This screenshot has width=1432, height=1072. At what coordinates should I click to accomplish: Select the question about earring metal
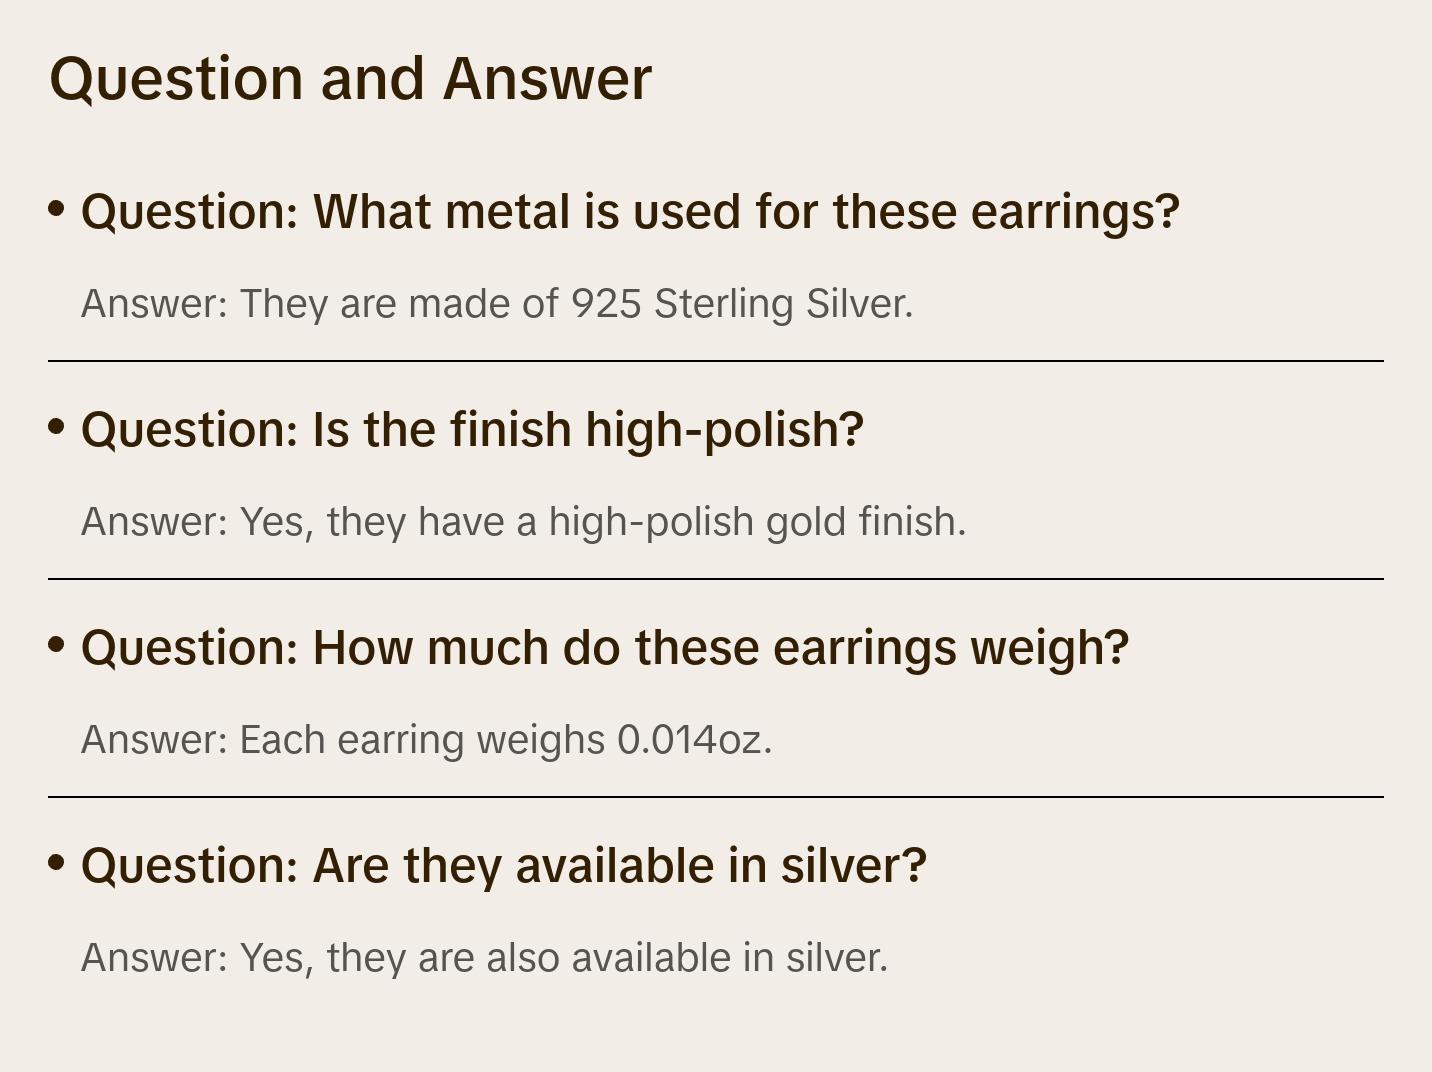click(630, 212)
